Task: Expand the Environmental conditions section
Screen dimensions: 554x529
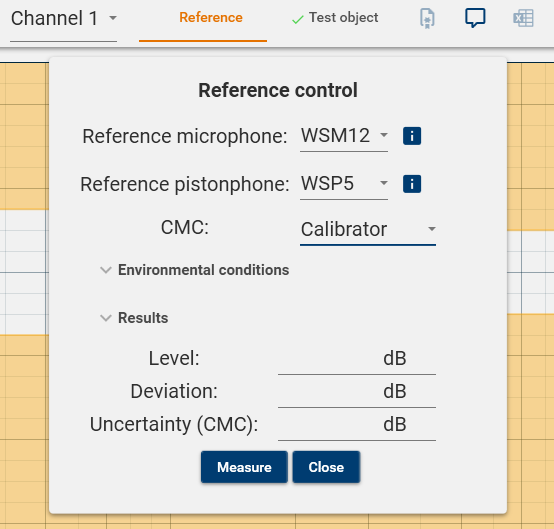Action: pyautogui.click(x=195, y=270)
